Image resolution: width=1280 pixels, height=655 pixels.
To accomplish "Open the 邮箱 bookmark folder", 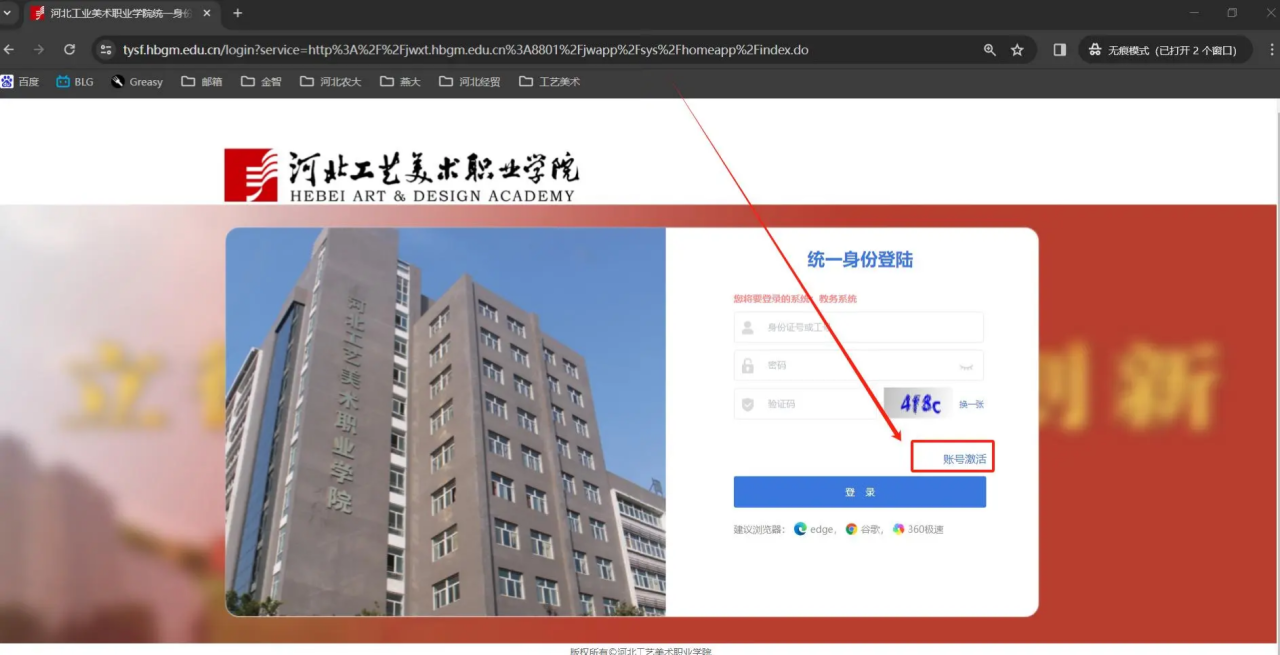I will coord(202,82).
